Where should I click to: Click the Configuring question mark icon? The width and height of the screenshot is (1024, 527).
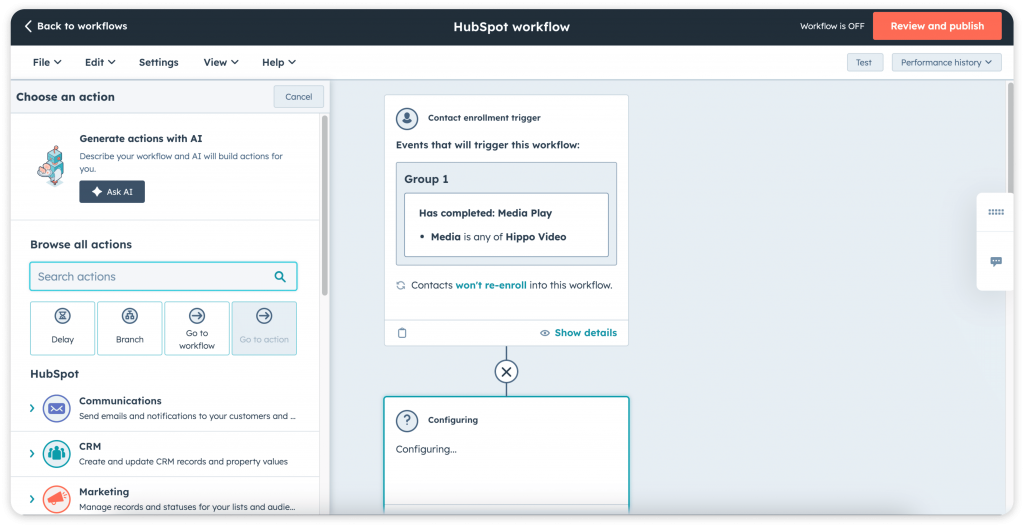click(x=407, y=420)
